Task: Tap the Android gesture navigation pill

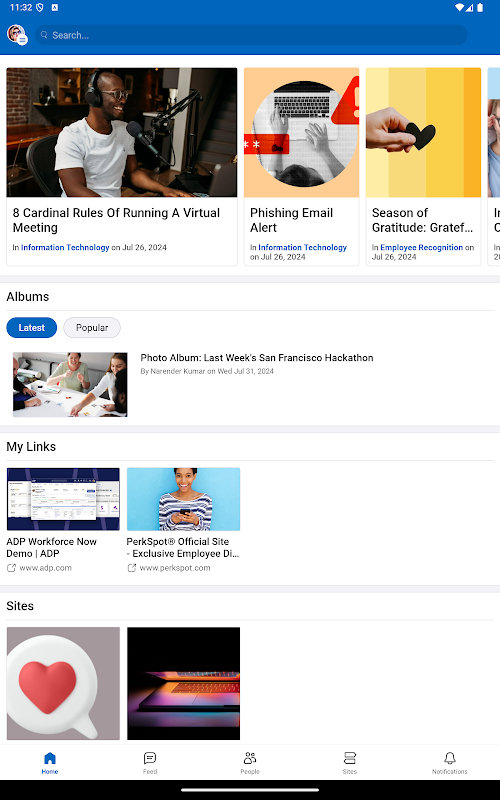Action: coord(250,790)
